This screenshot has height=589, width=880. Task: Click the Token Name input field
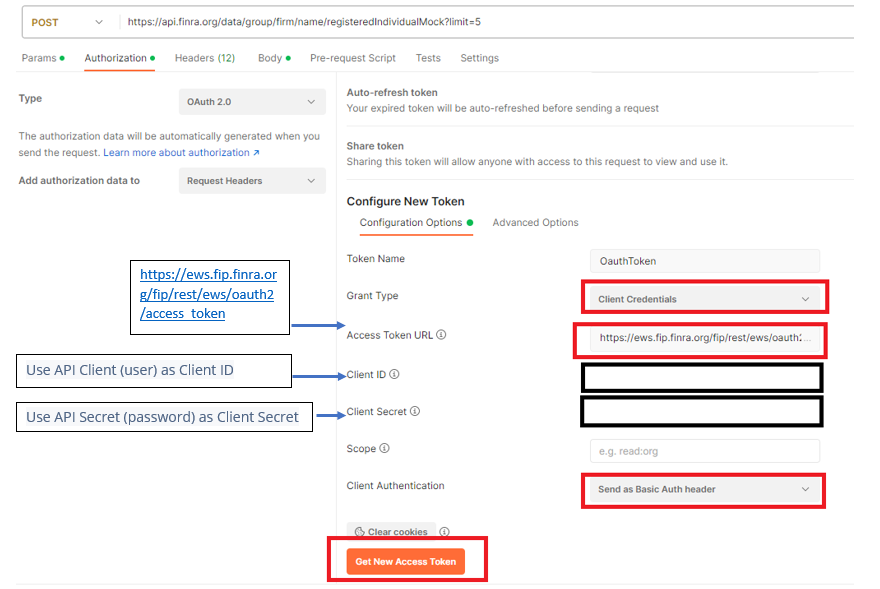tap(704, 261)
